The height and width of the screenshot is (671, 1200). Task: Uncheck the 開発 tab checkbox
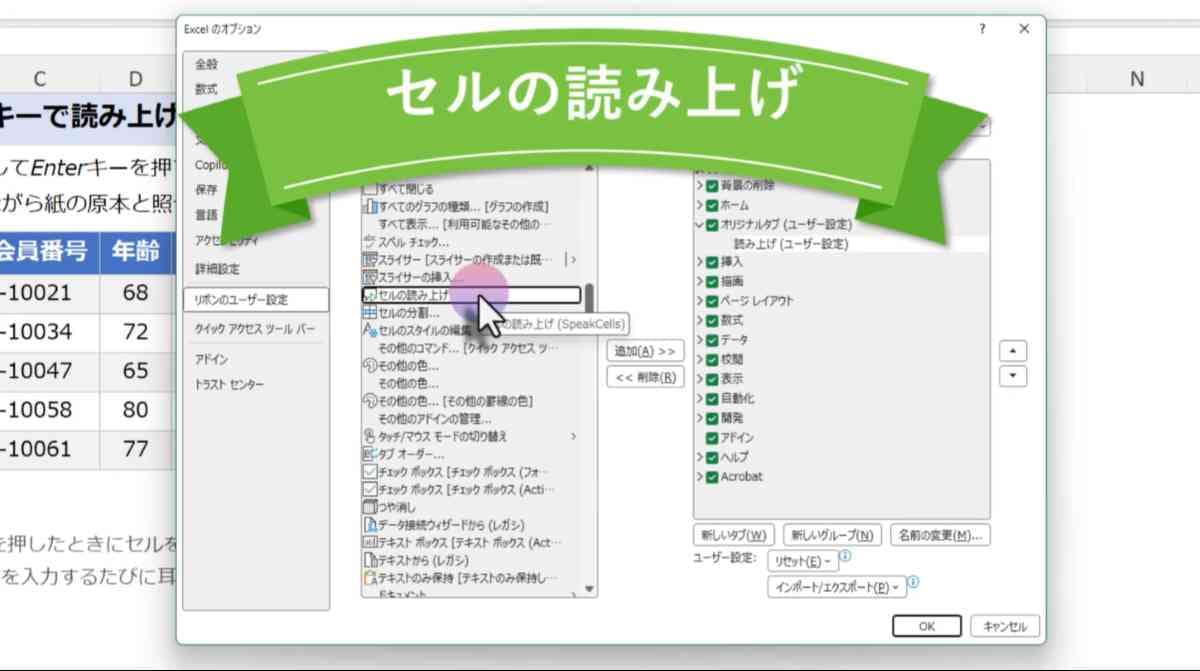click(712, 418)
